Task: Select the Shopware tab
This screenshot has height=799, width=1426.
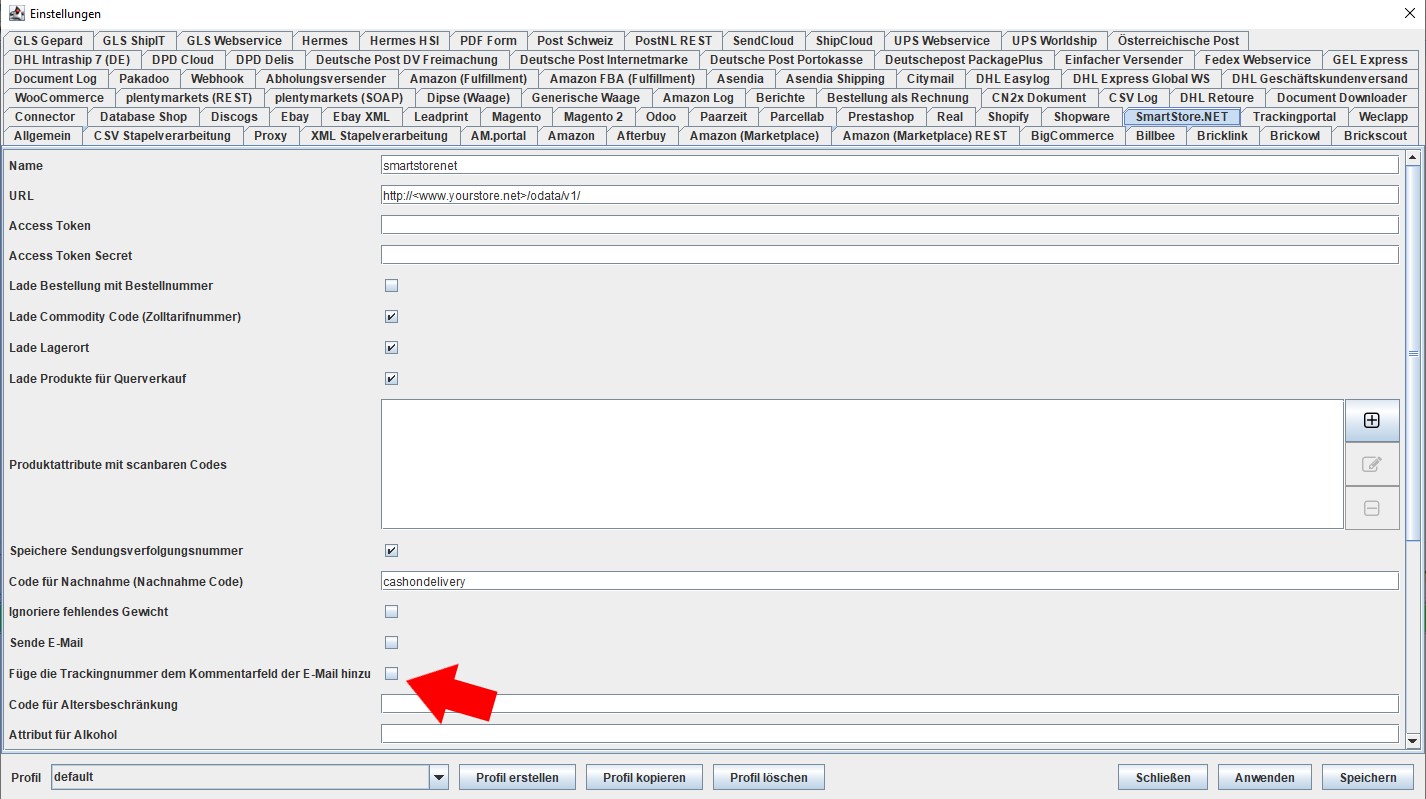Action: [x=1081, y=117]
